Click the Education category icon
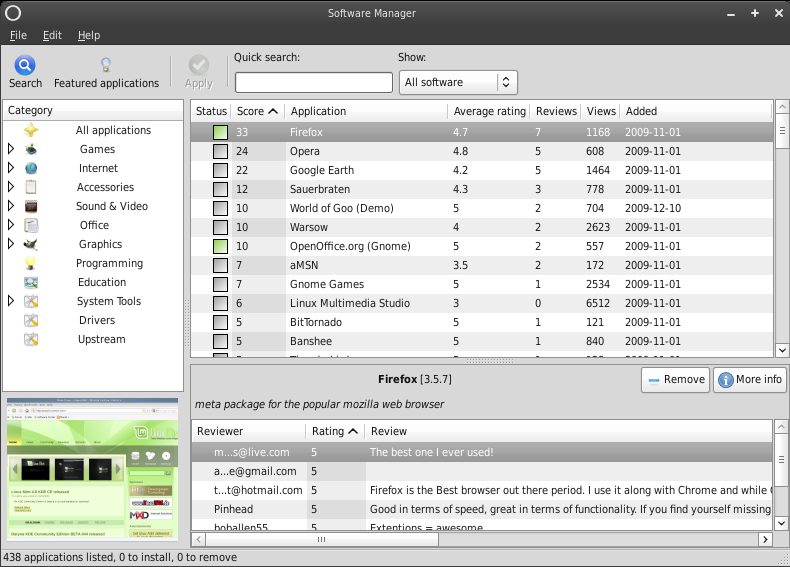This screenshot has width=790, height=567. click(x=31, y=282)
